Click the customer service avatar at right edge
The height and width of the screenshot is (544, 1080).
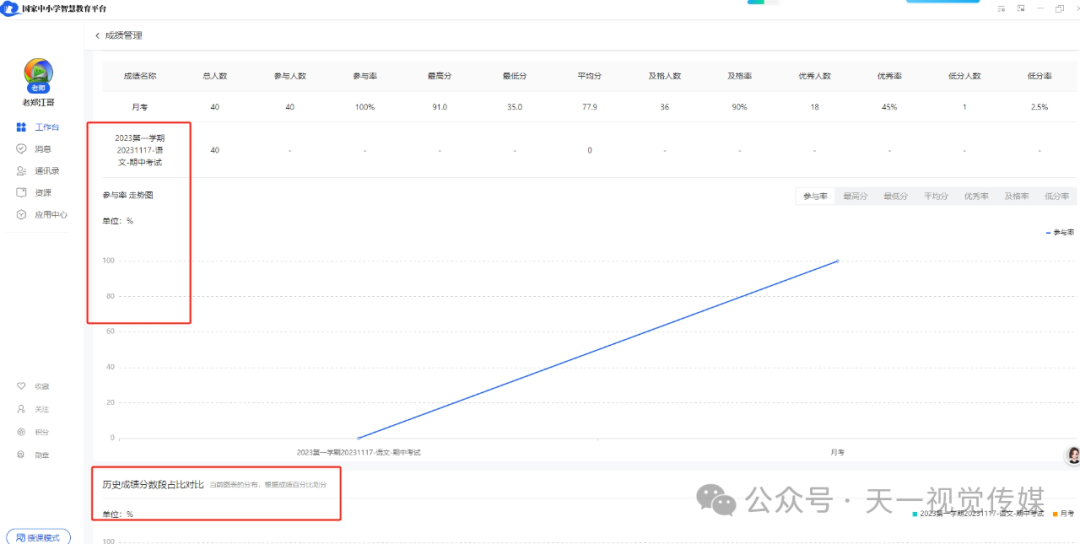(x=1072, y=455)
